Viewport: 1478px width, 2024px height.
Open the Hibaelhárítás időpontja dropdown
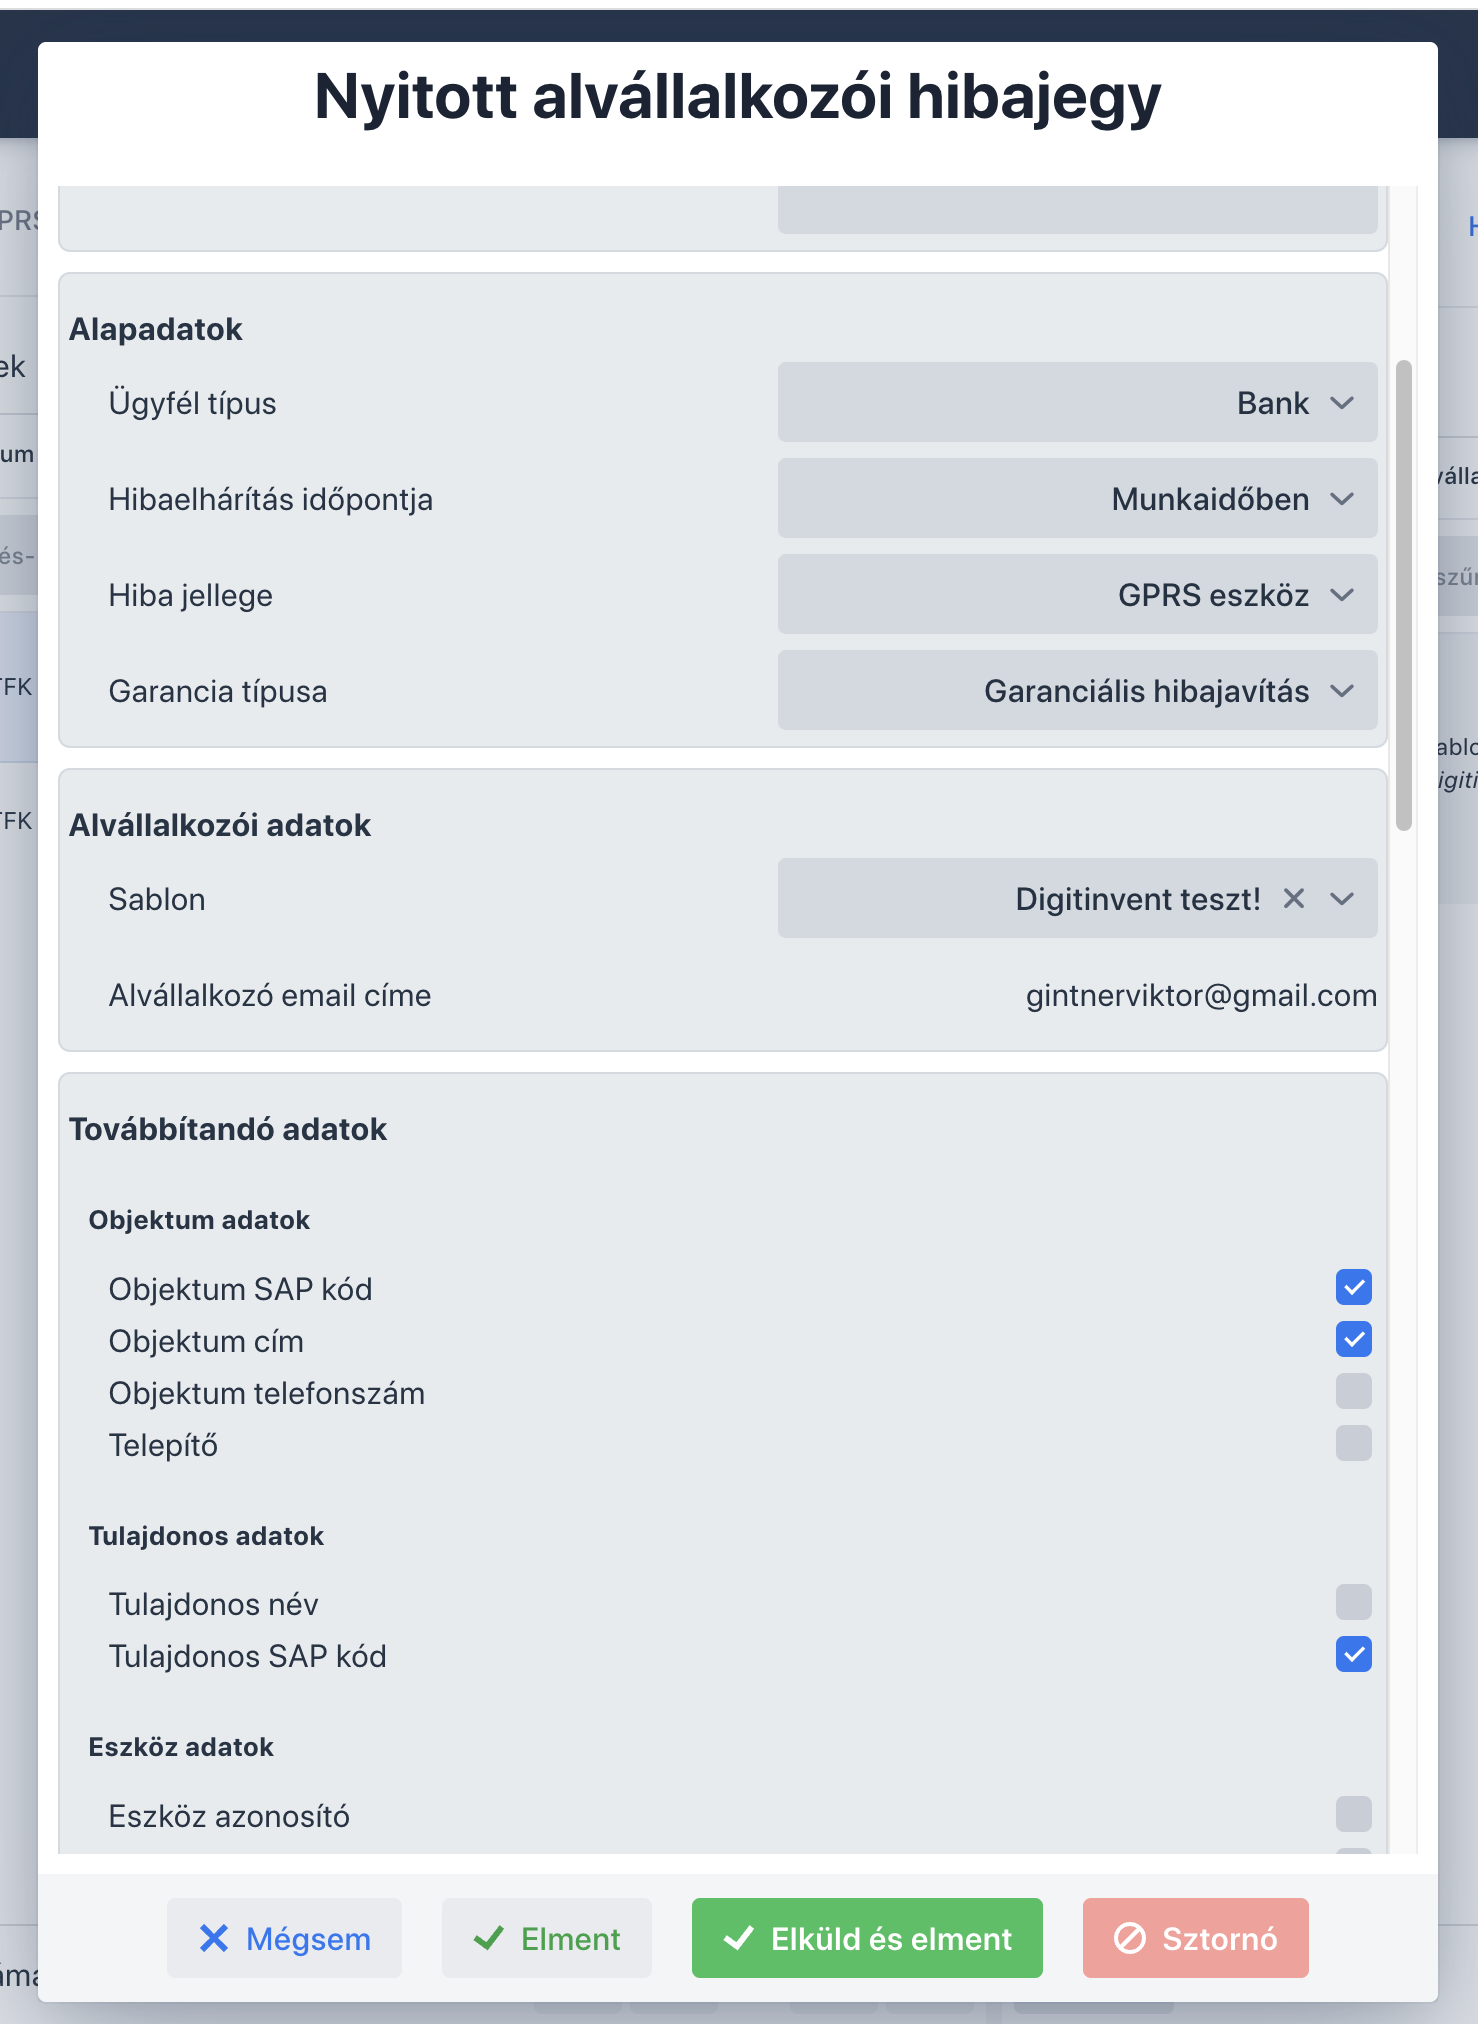1078,498
